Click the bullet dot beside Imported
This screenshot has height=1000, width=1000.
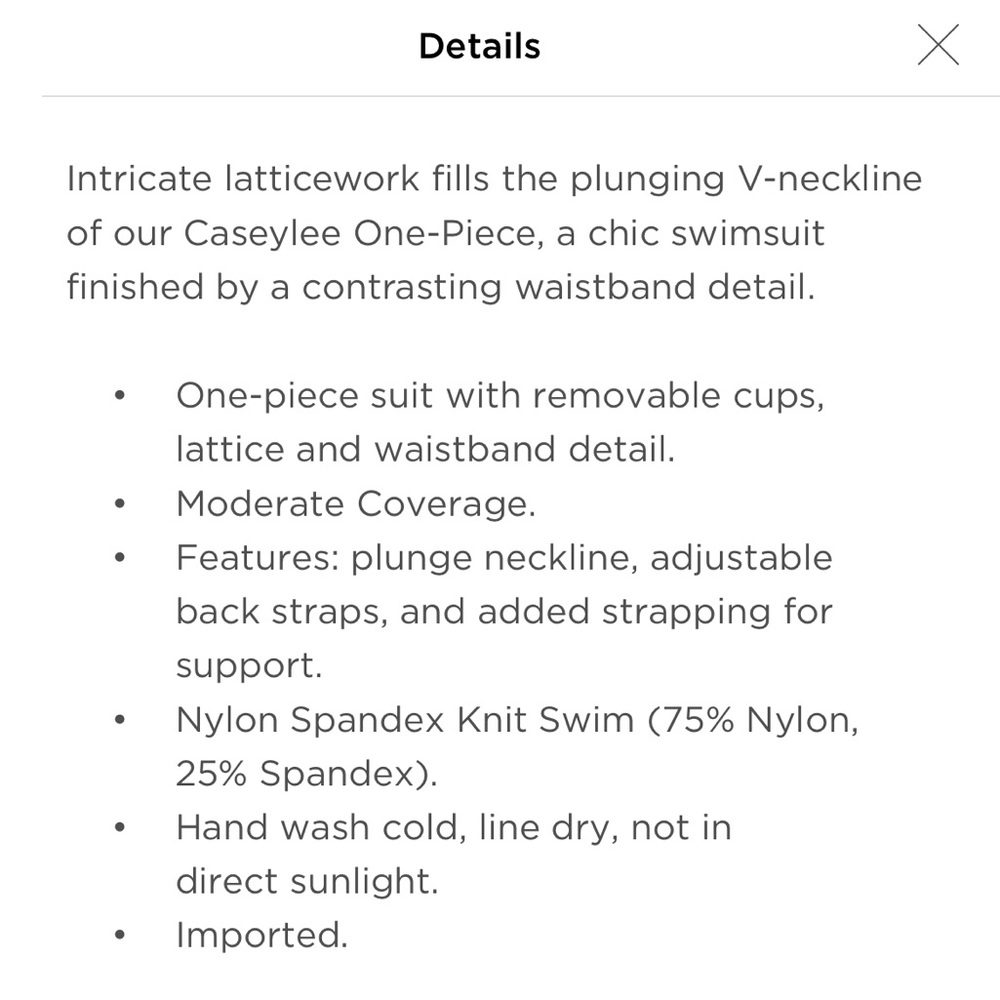(x=120, y=936)
